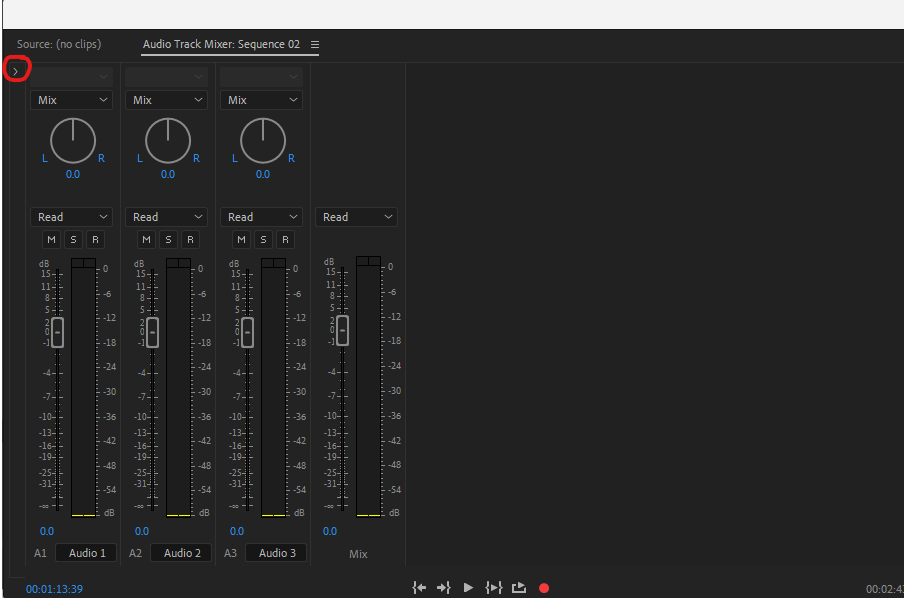904x598 pixels.
Task: Click the Audio 3 track name
Action: pos(276,552)
